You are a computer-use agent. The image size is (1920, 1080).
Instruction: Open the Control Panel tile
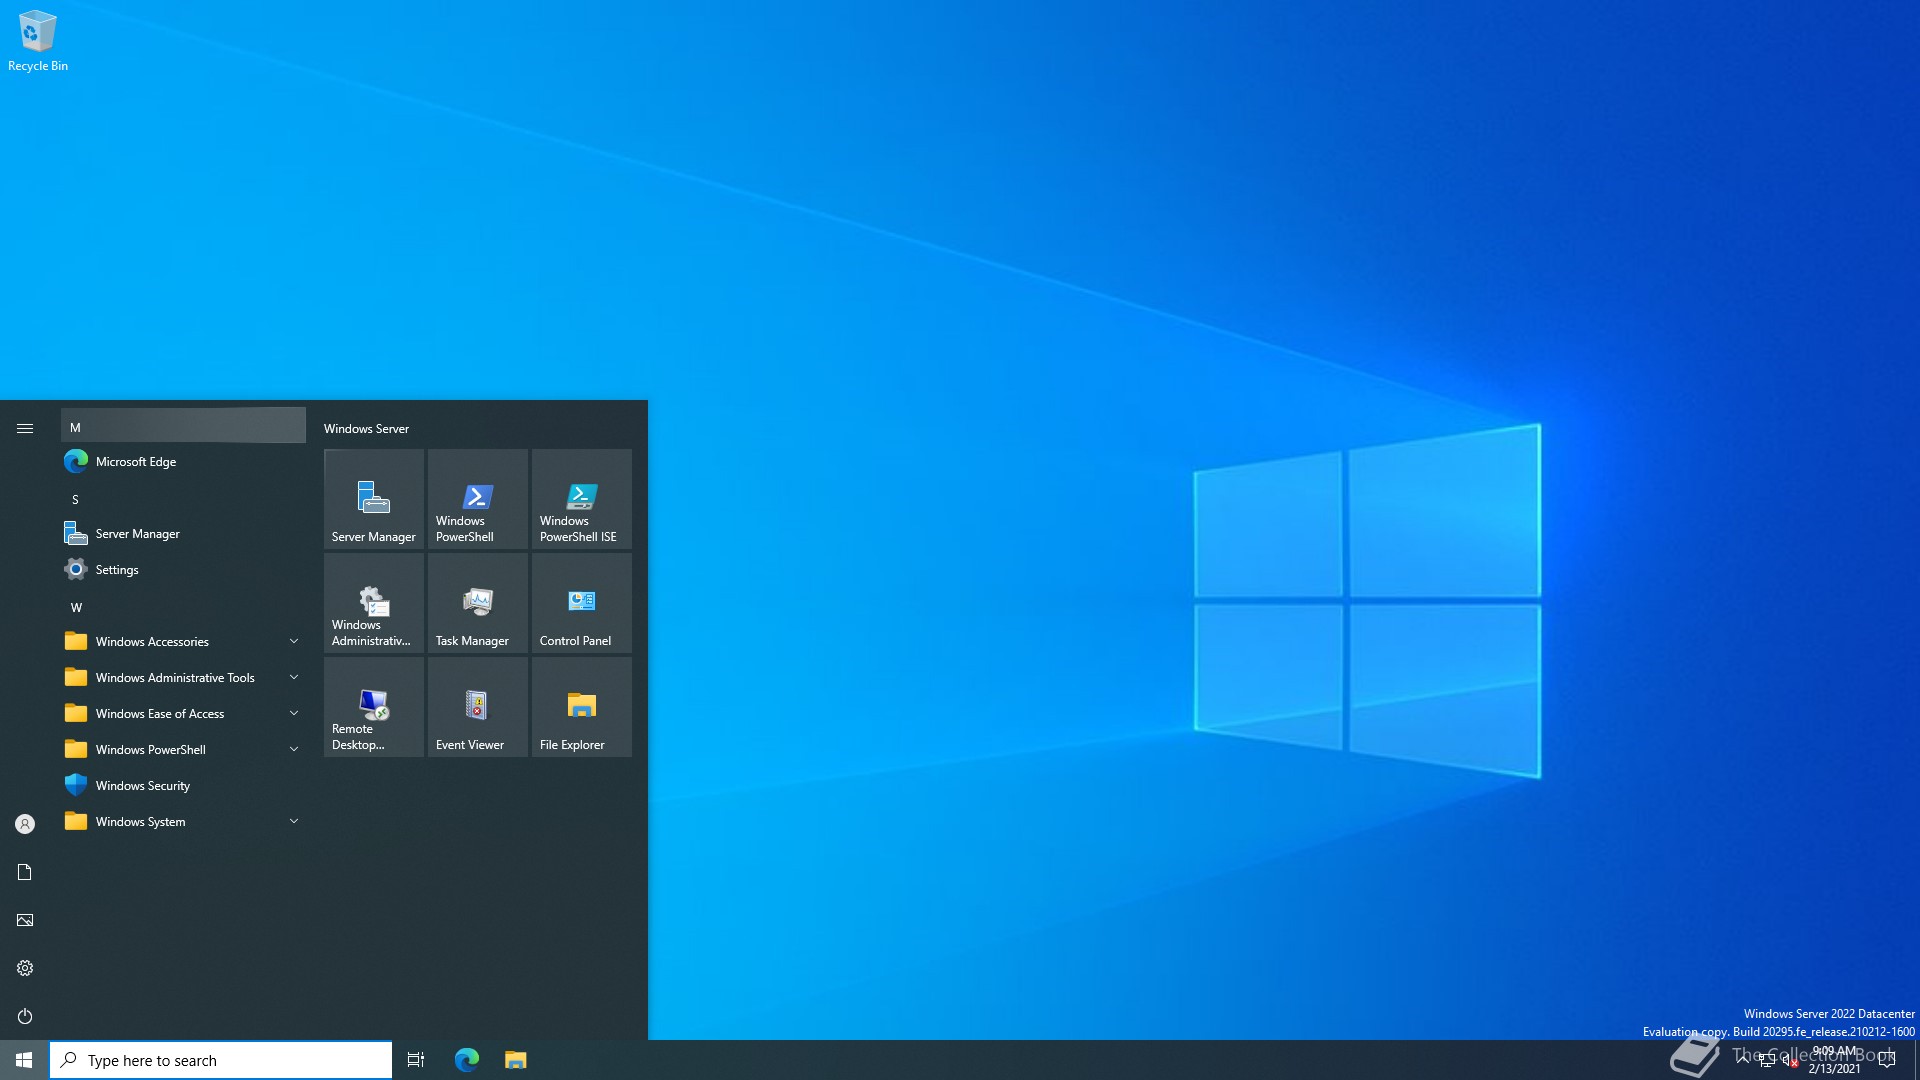click(x=581, y=603)
